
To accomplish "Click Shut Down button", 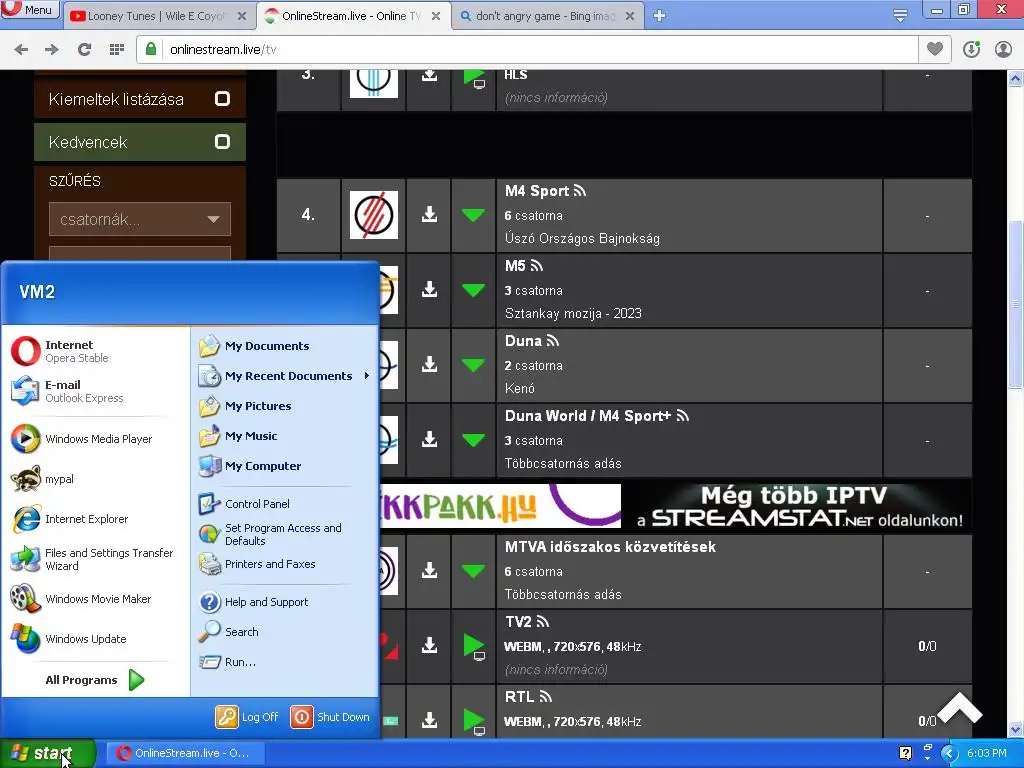I will point(330,716).
